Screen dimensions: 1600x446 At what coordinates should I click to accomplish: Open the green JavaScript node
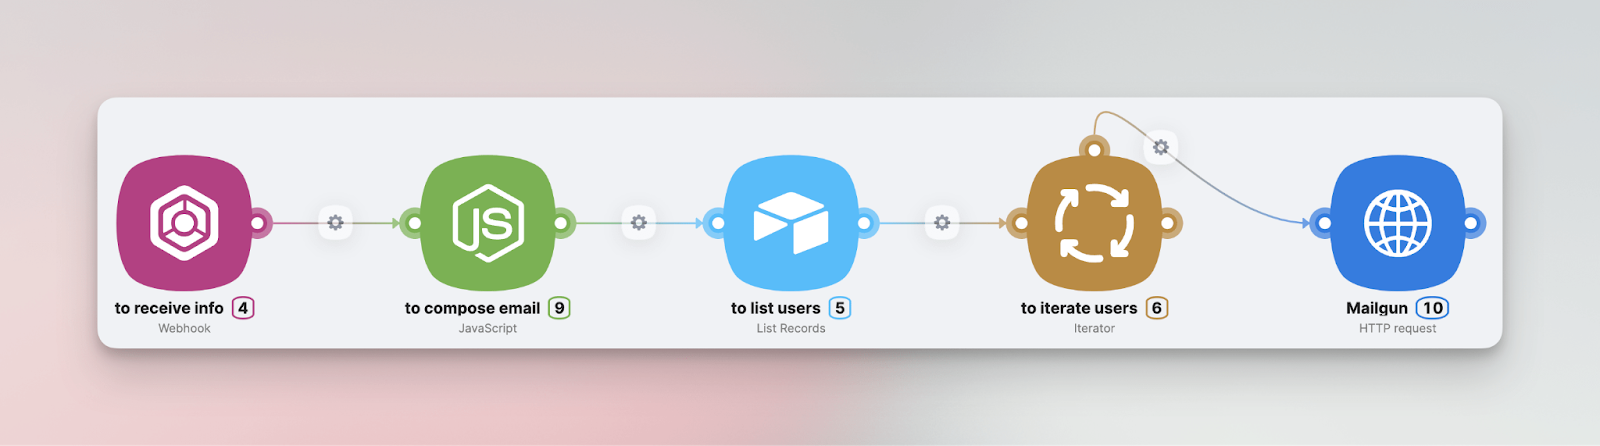click(487, 223)
